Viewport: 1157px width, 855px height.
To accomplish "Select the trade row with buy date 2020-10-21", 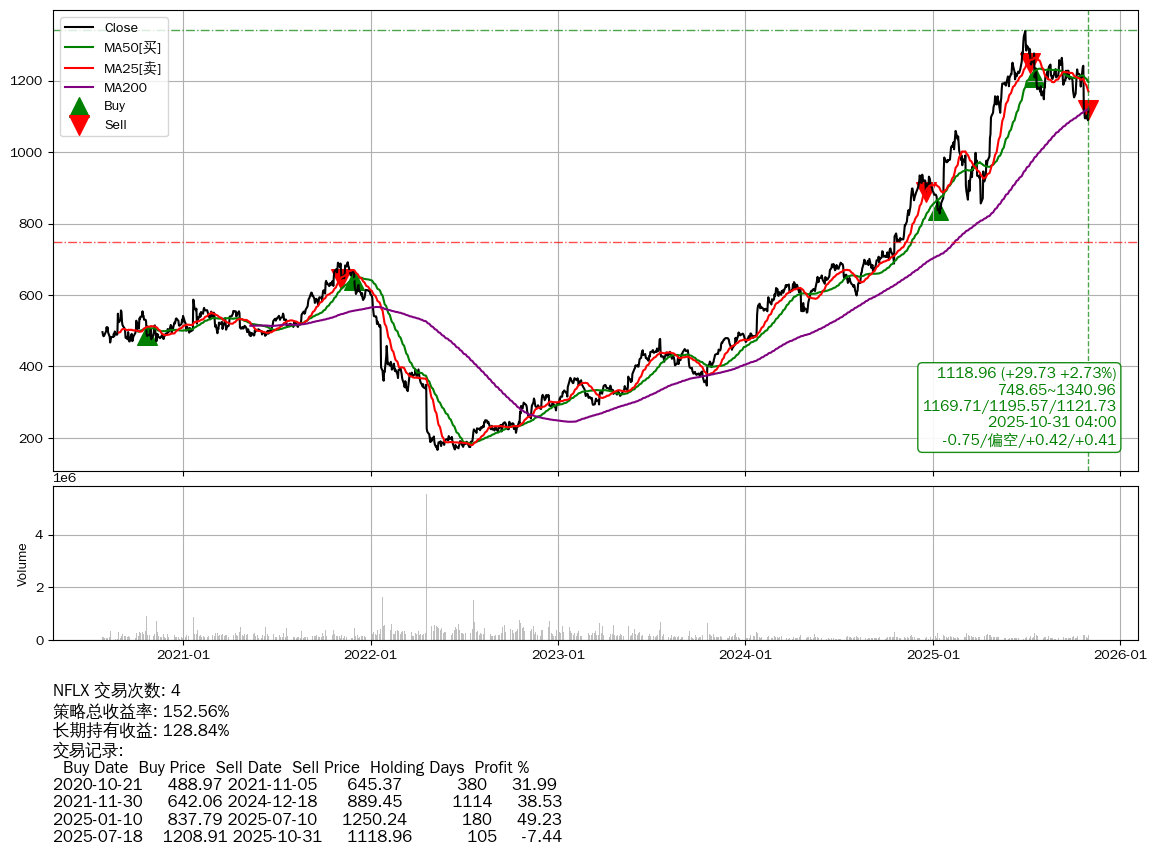I will tap(305, 785).
